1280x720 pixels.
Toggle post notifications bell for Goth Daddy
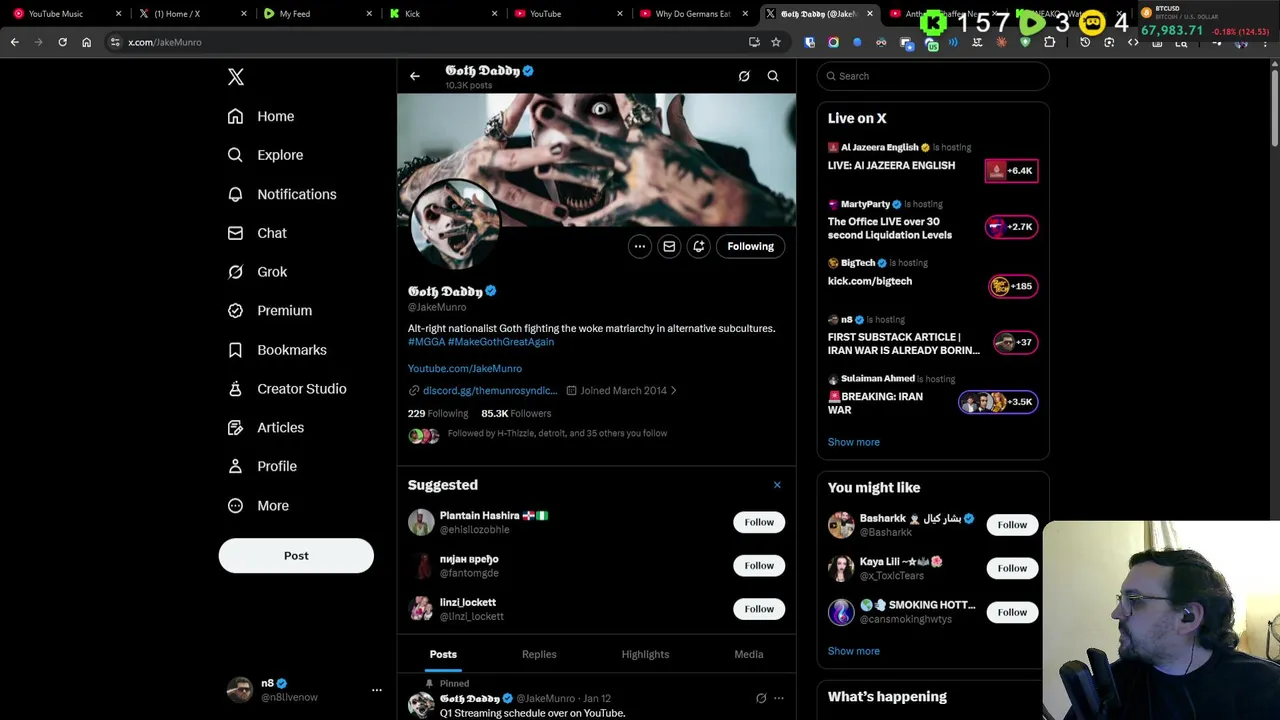[x=699, y=246]
